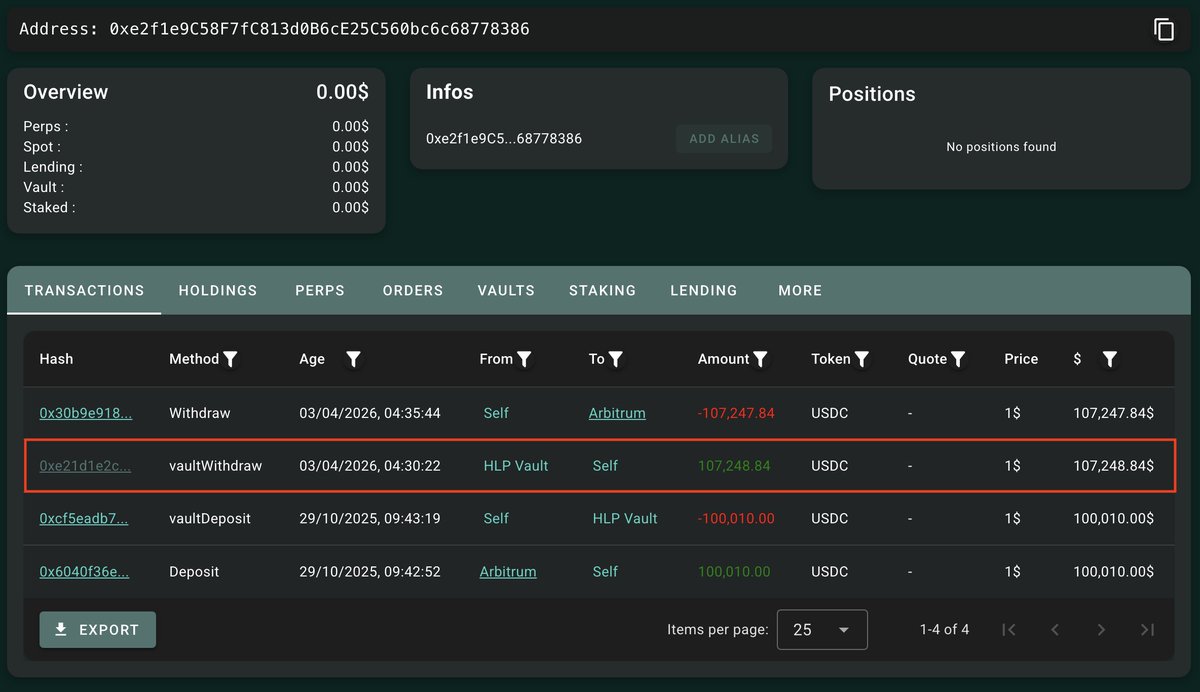
Task: Open the Perps tab
Action: point(320,291)
